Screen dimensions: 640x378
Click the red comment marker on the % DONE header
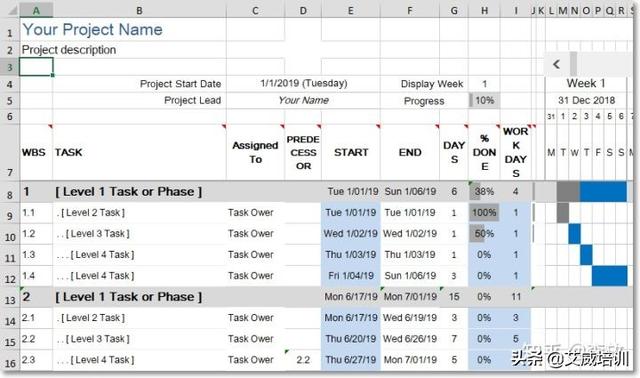498,127
